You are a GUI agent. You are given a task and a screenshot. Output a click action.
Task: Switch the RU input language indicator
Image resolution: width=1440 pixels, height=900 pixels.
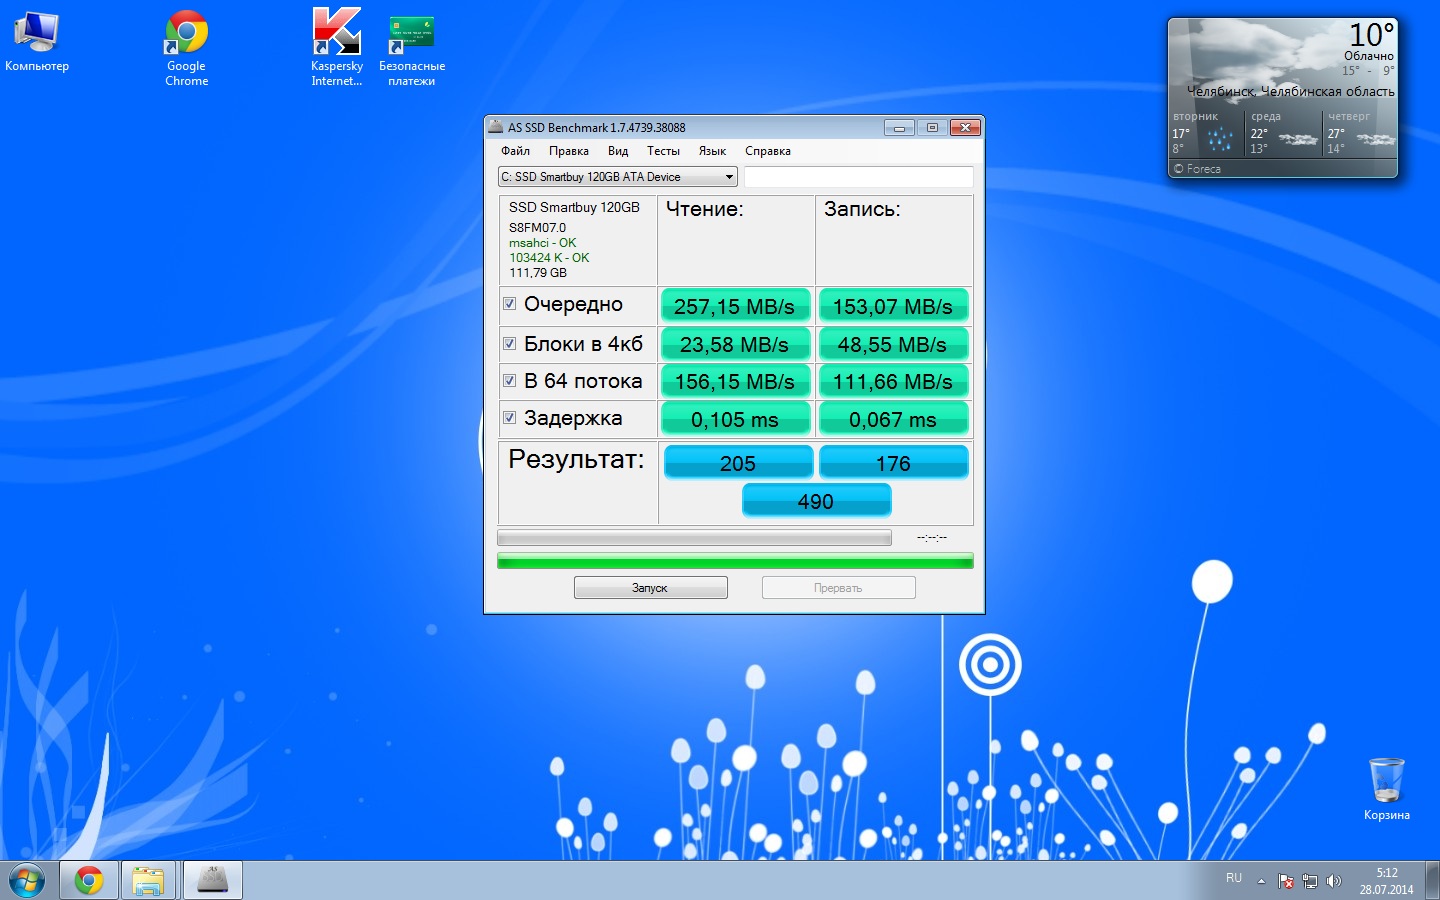1234,878
